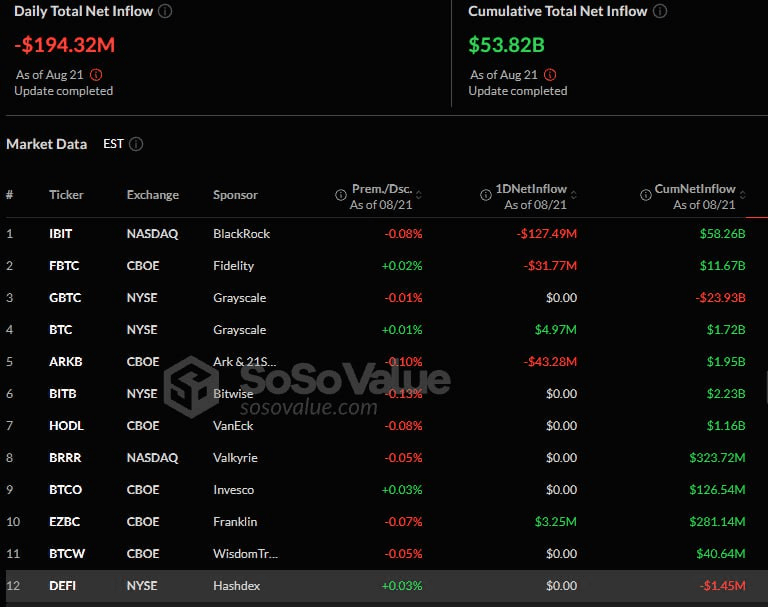Click FBTC premium +0.02% cell
This screenshot has height=607, width=768.
402,266
